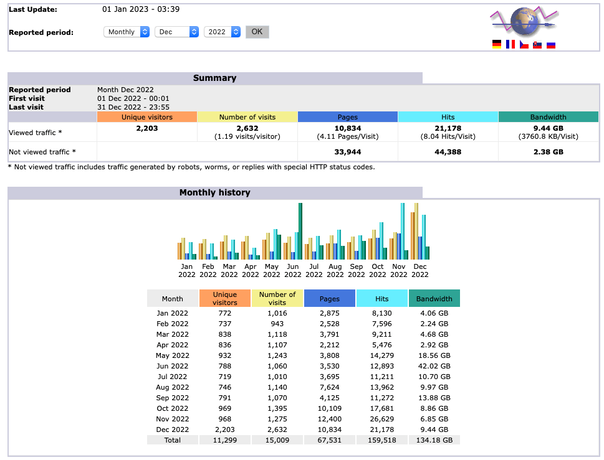Switch language using the French flag
The width and height of the screenshot is (604, 460).
click(x=510, y=44)
